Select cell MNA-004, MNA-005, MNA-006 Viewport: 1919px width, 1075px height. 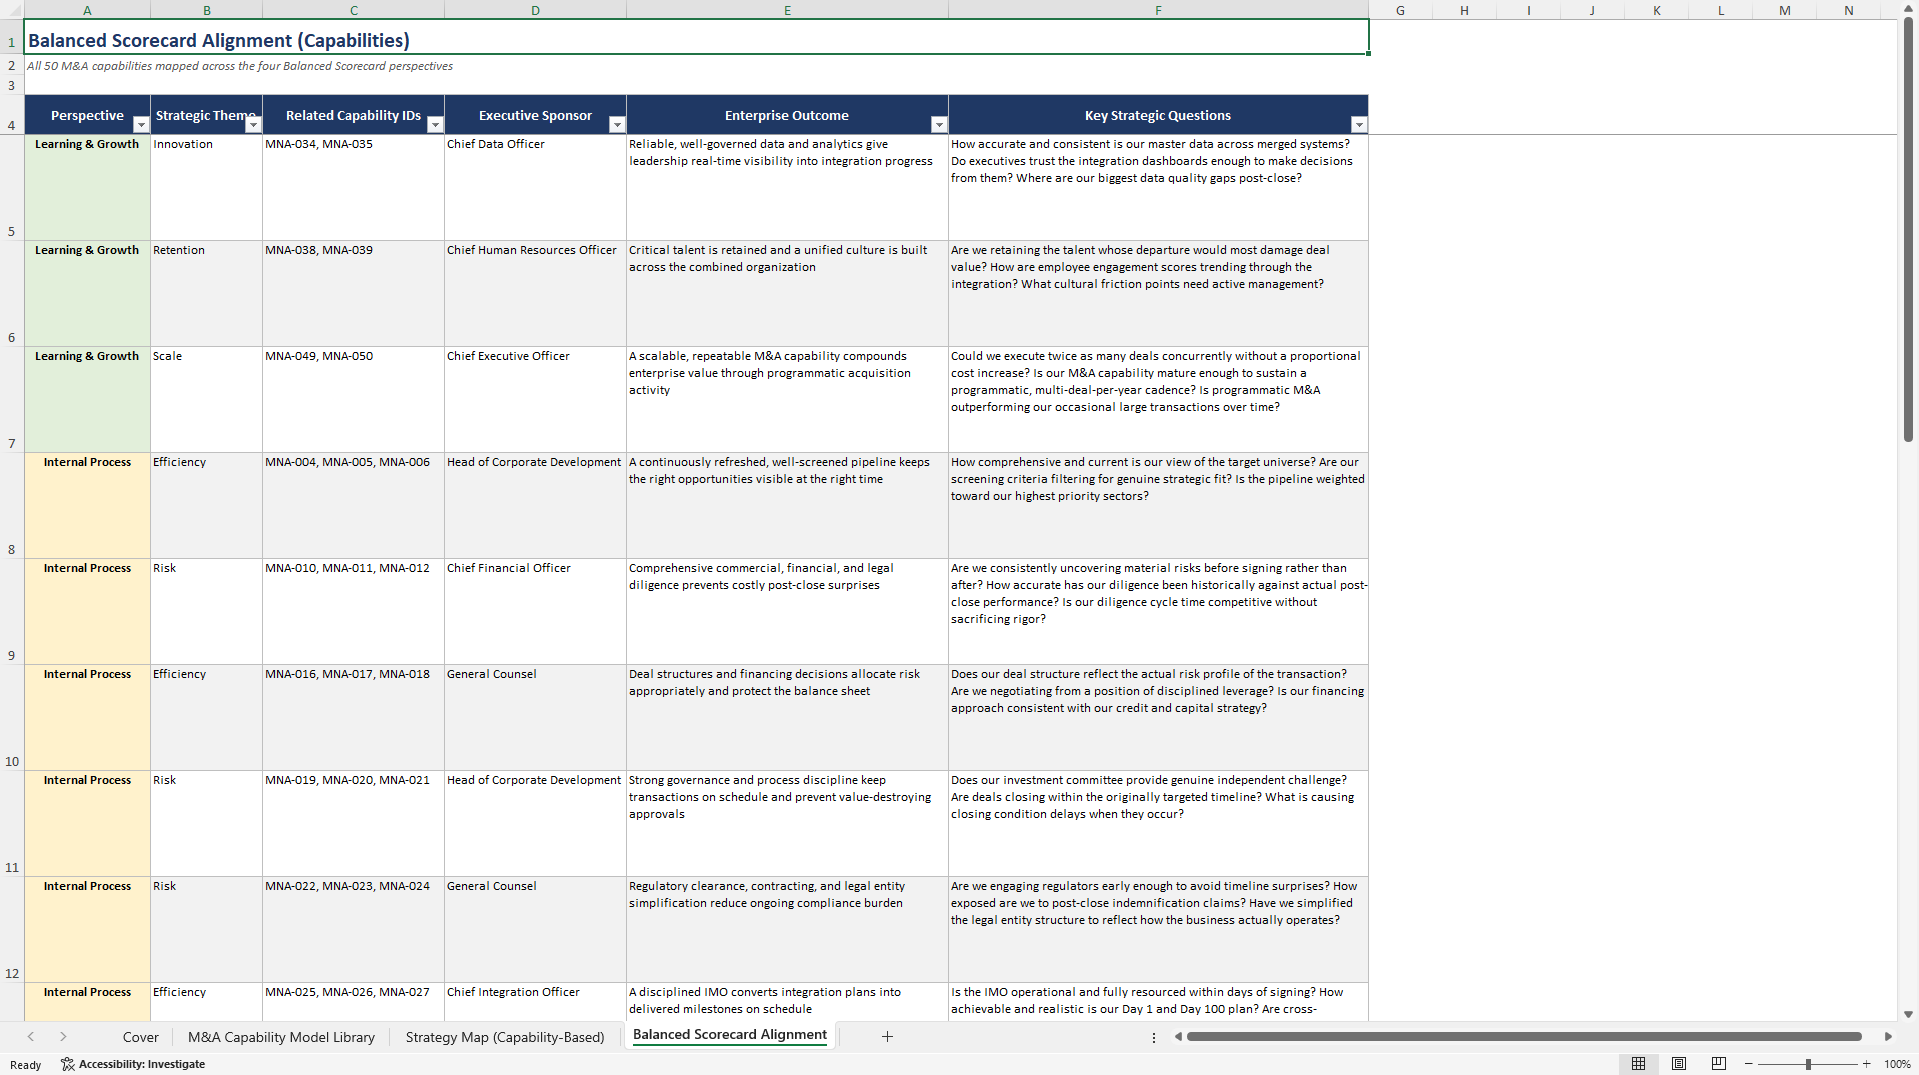coord(353,505)
